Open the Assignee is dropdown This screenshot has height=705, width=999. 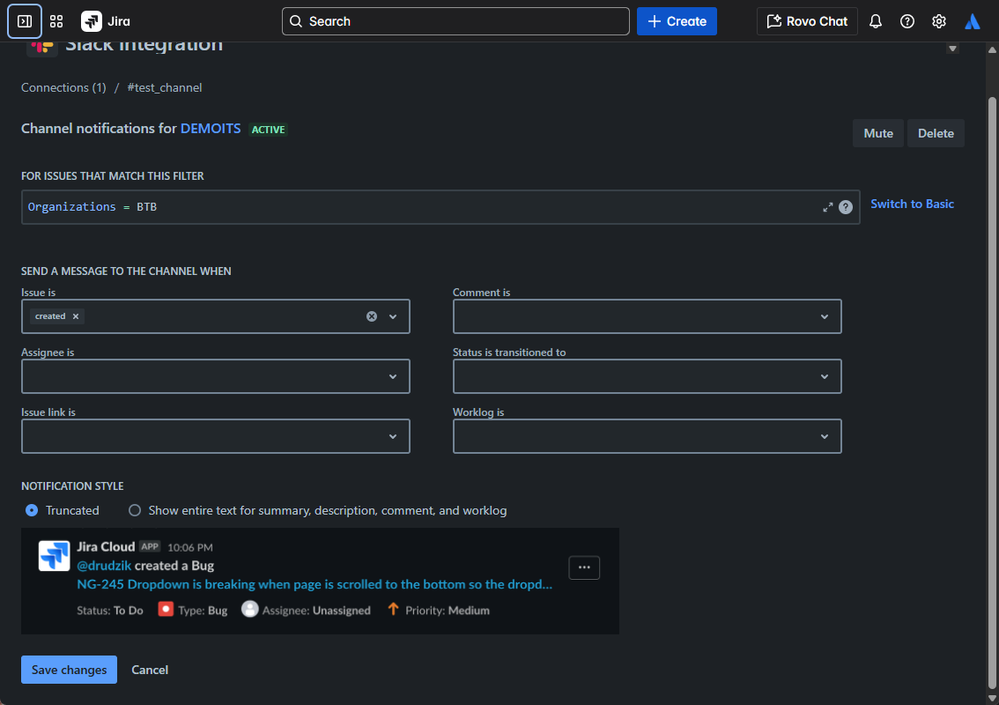point(215,376)
